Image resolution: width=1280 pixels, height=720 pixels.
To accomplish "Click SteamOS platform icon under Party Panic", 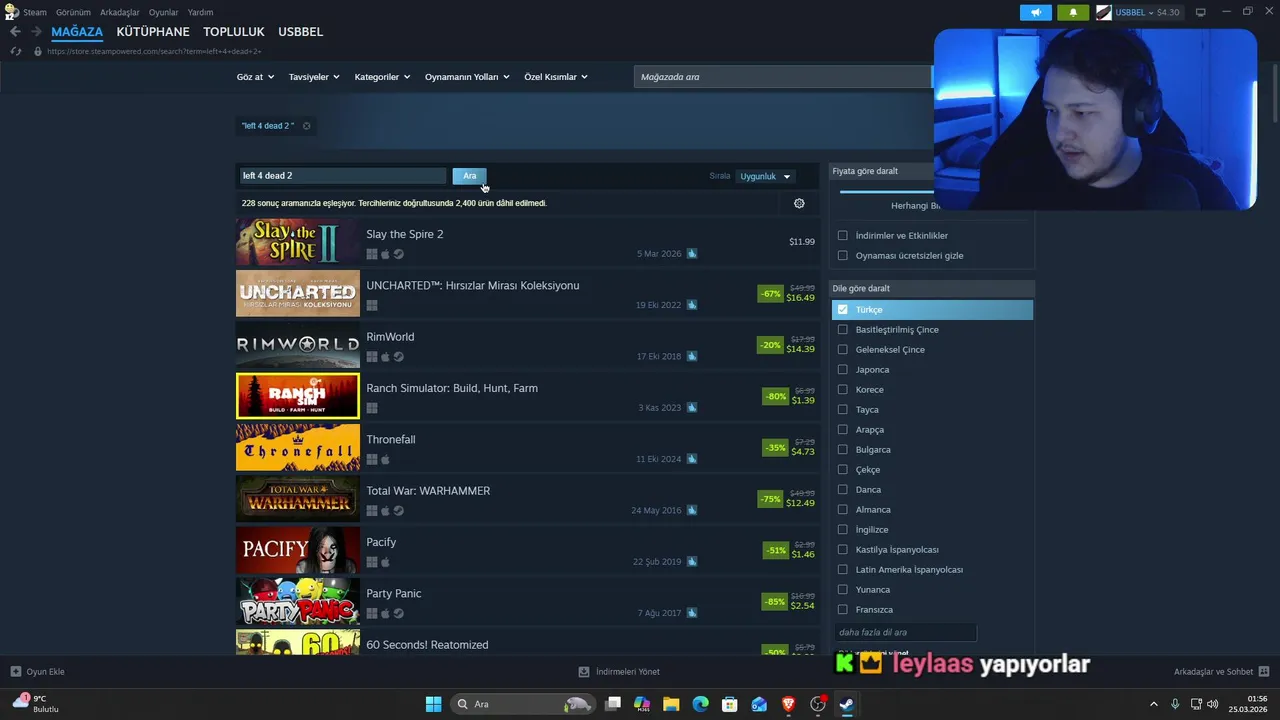I will [x=399, y=613].
